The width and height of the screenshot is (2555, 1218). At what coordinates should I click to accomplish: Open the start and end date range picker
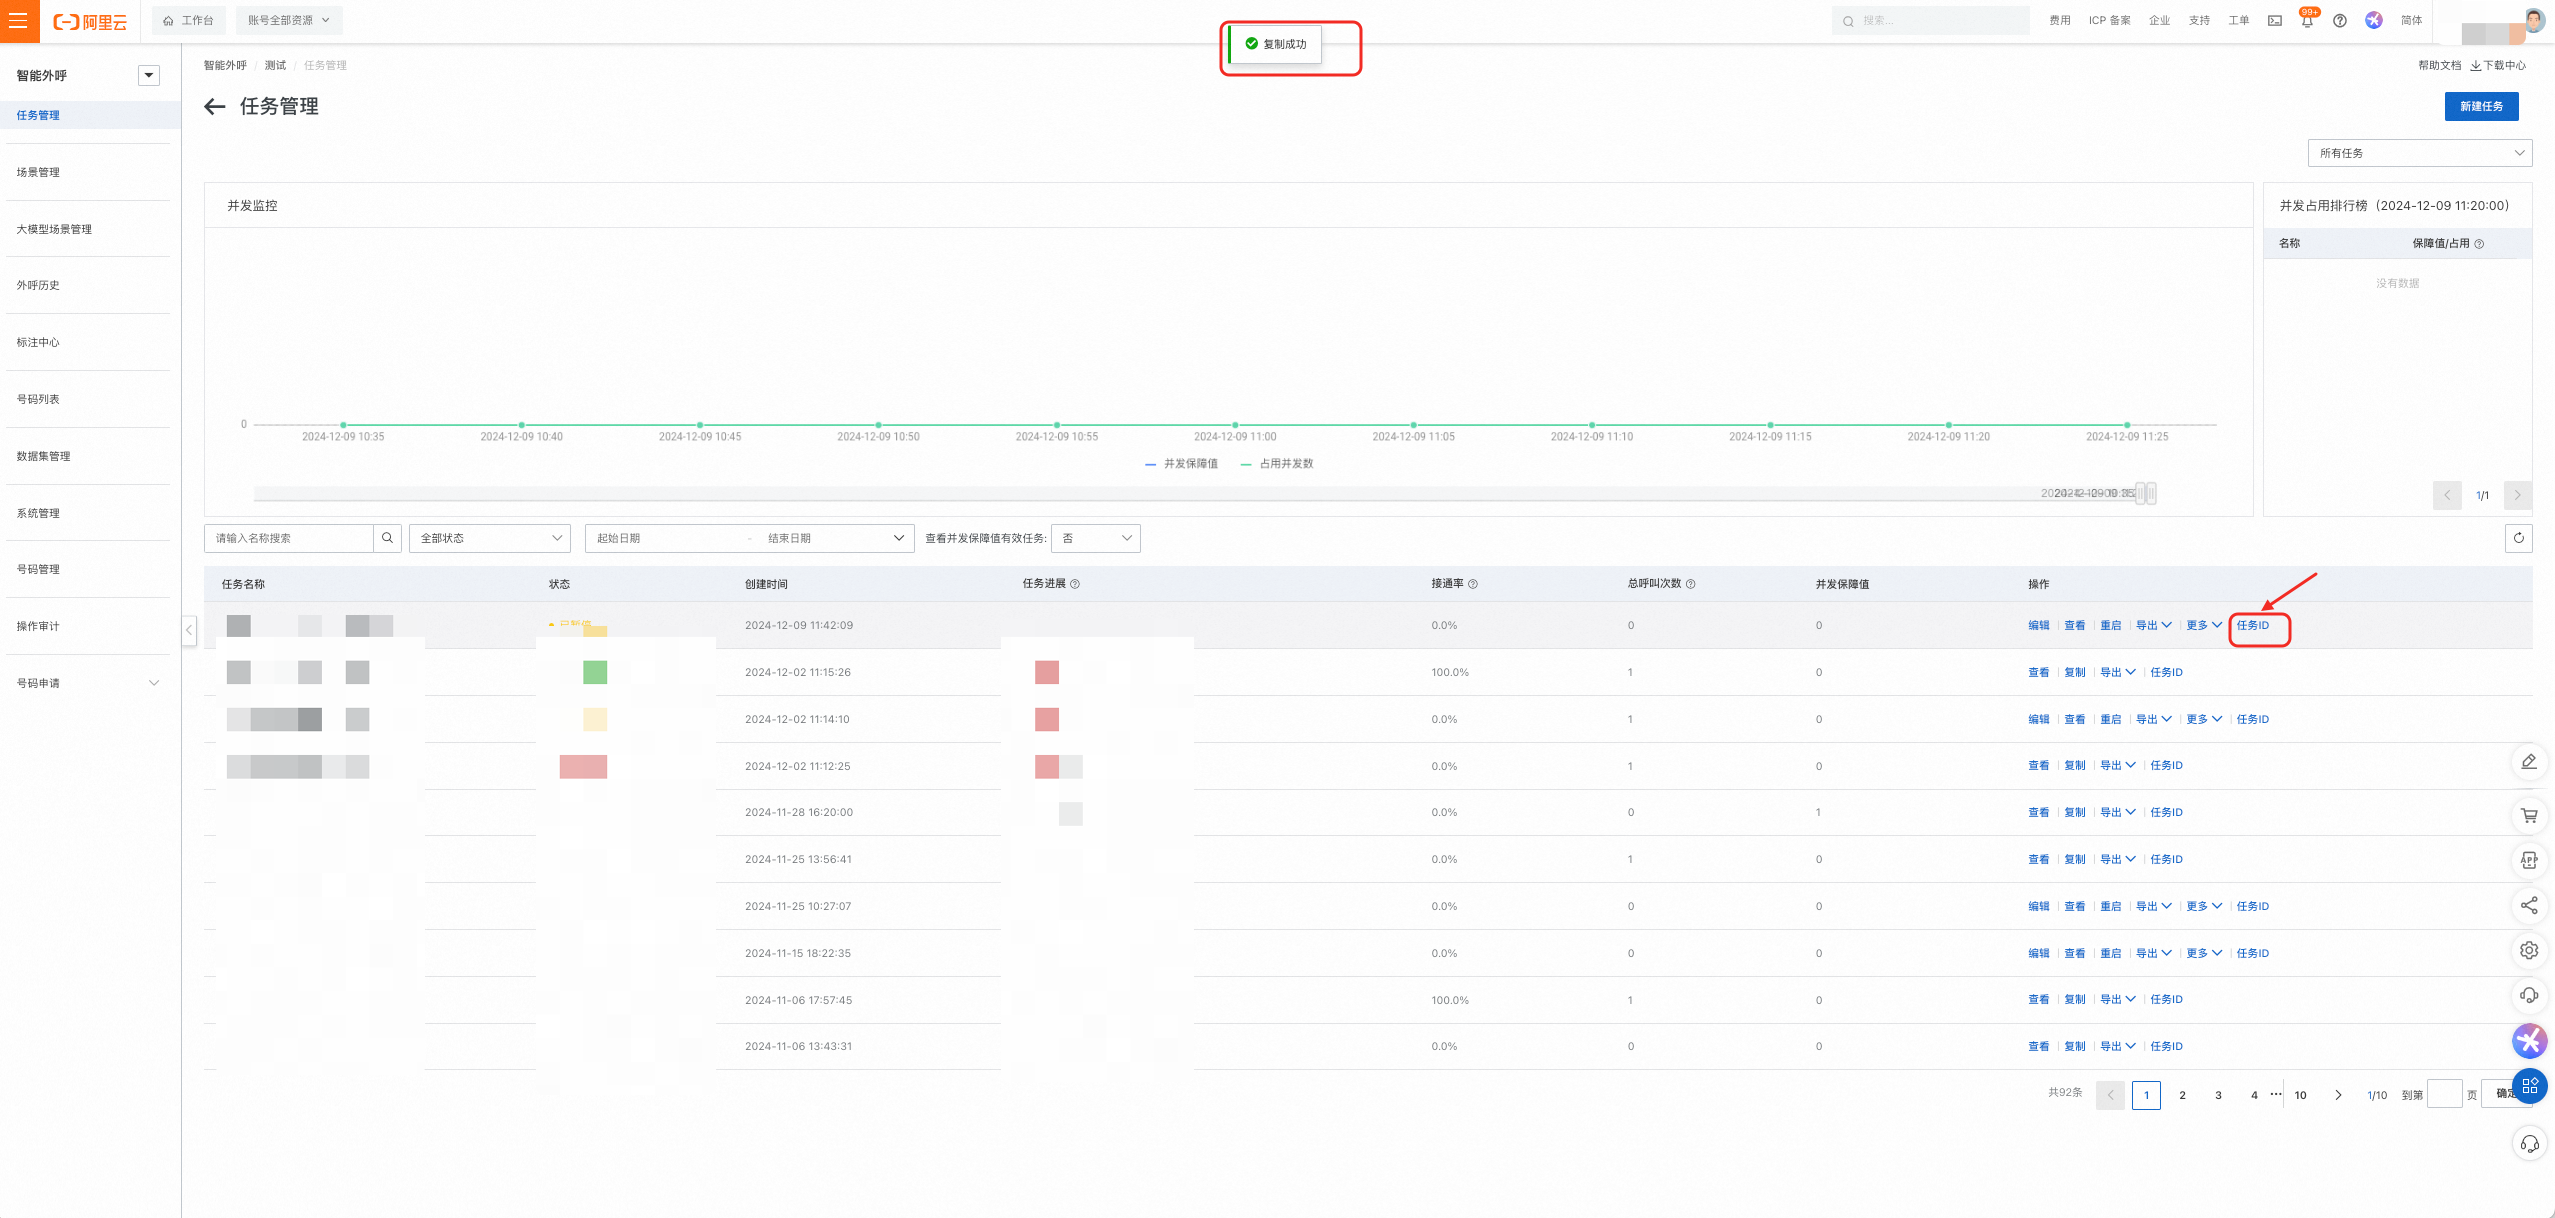750,538
